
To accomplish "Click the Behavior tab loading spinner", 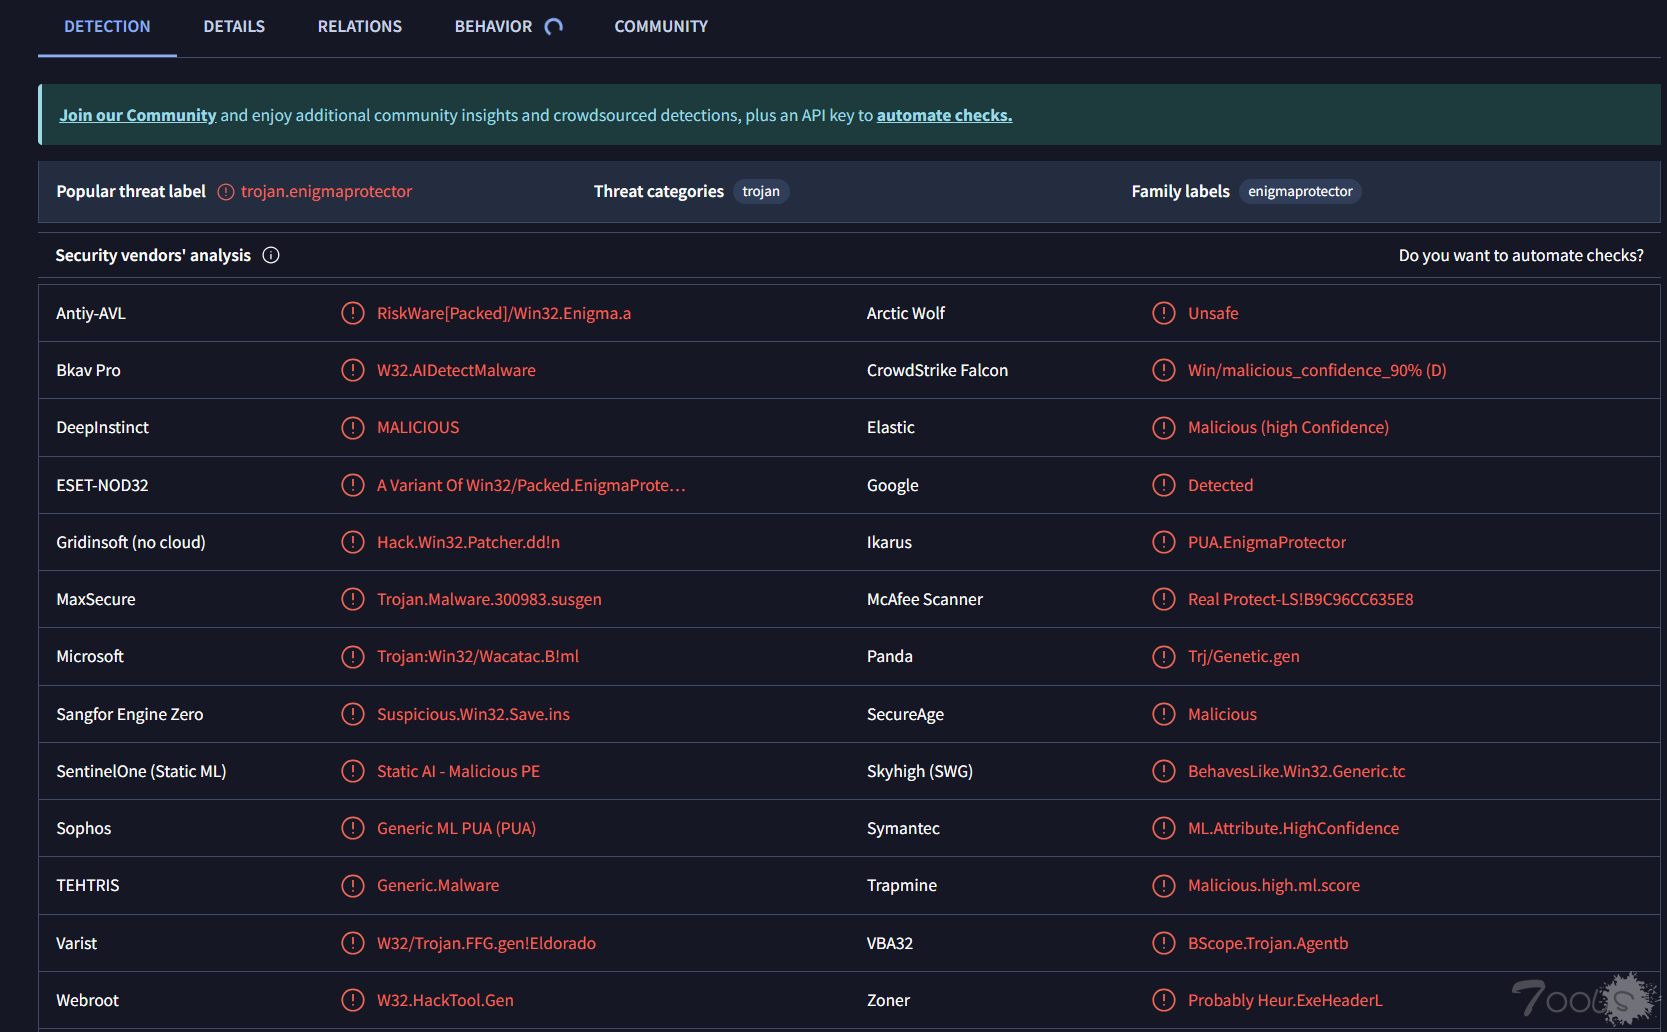I will click(554, 27).
